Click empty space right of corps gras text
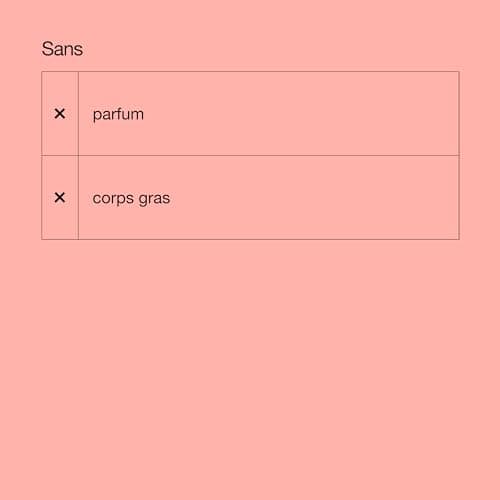Screen dimensions: 500x500 point(313,198)
